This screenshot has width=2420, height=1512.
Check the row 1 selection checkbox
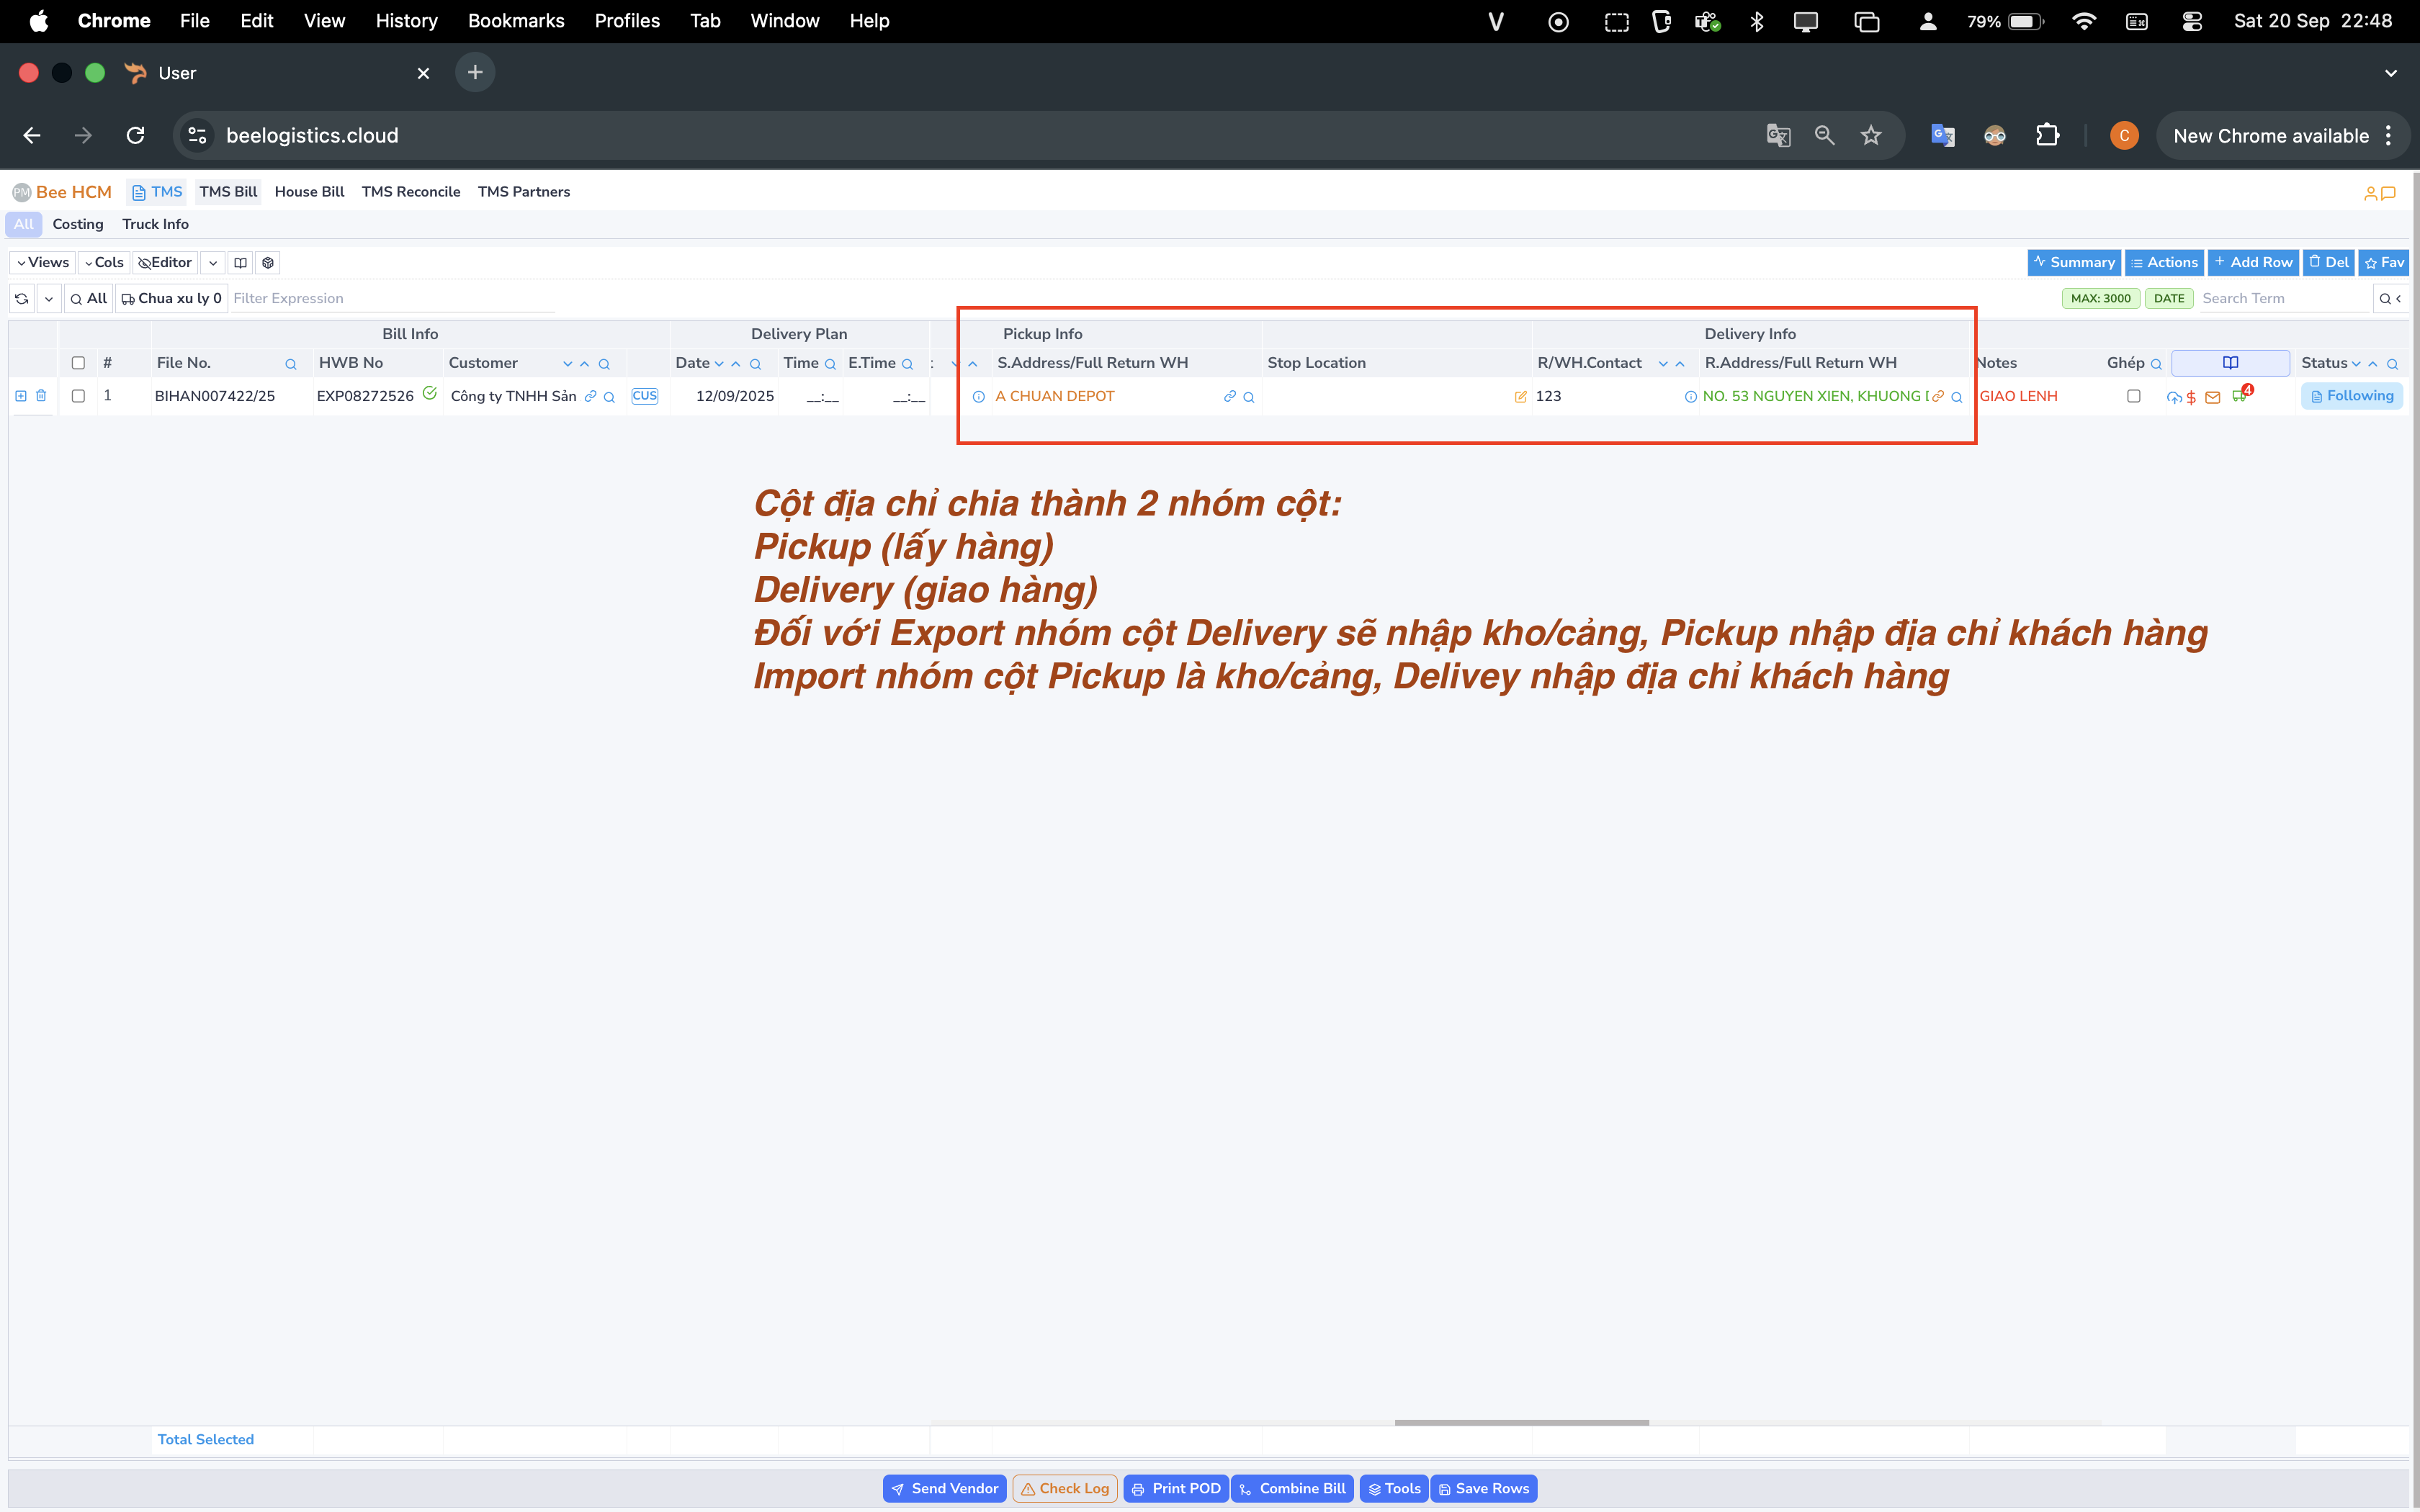(78, 396)
